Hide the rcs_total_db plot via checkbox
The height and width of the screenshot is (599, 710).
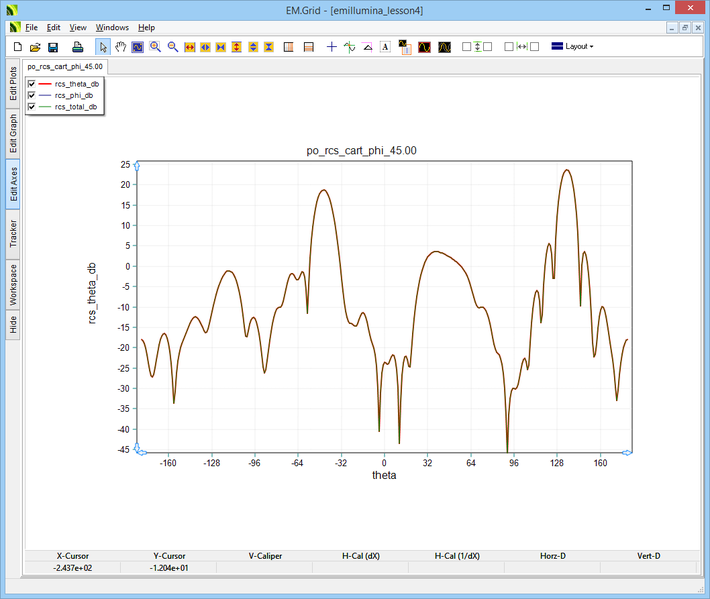32,106
